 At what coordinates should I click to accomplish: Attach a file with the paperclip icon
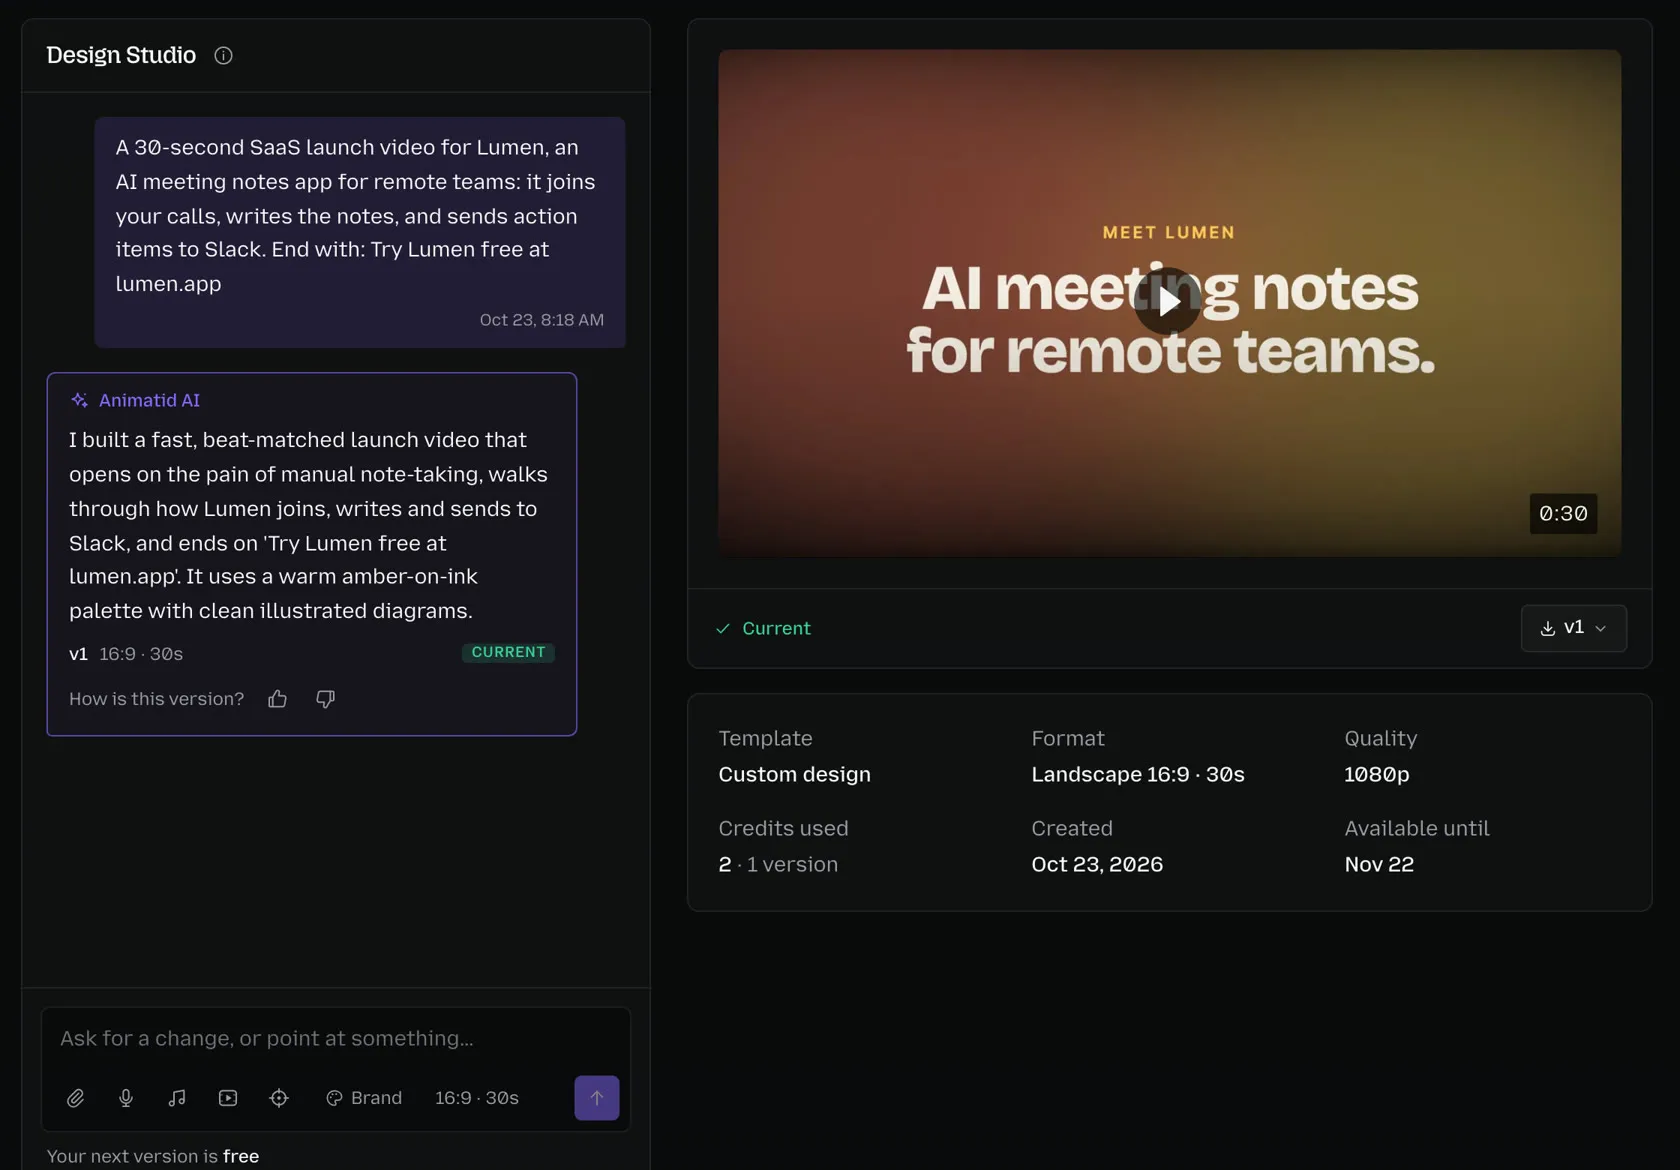point(75,1098)
